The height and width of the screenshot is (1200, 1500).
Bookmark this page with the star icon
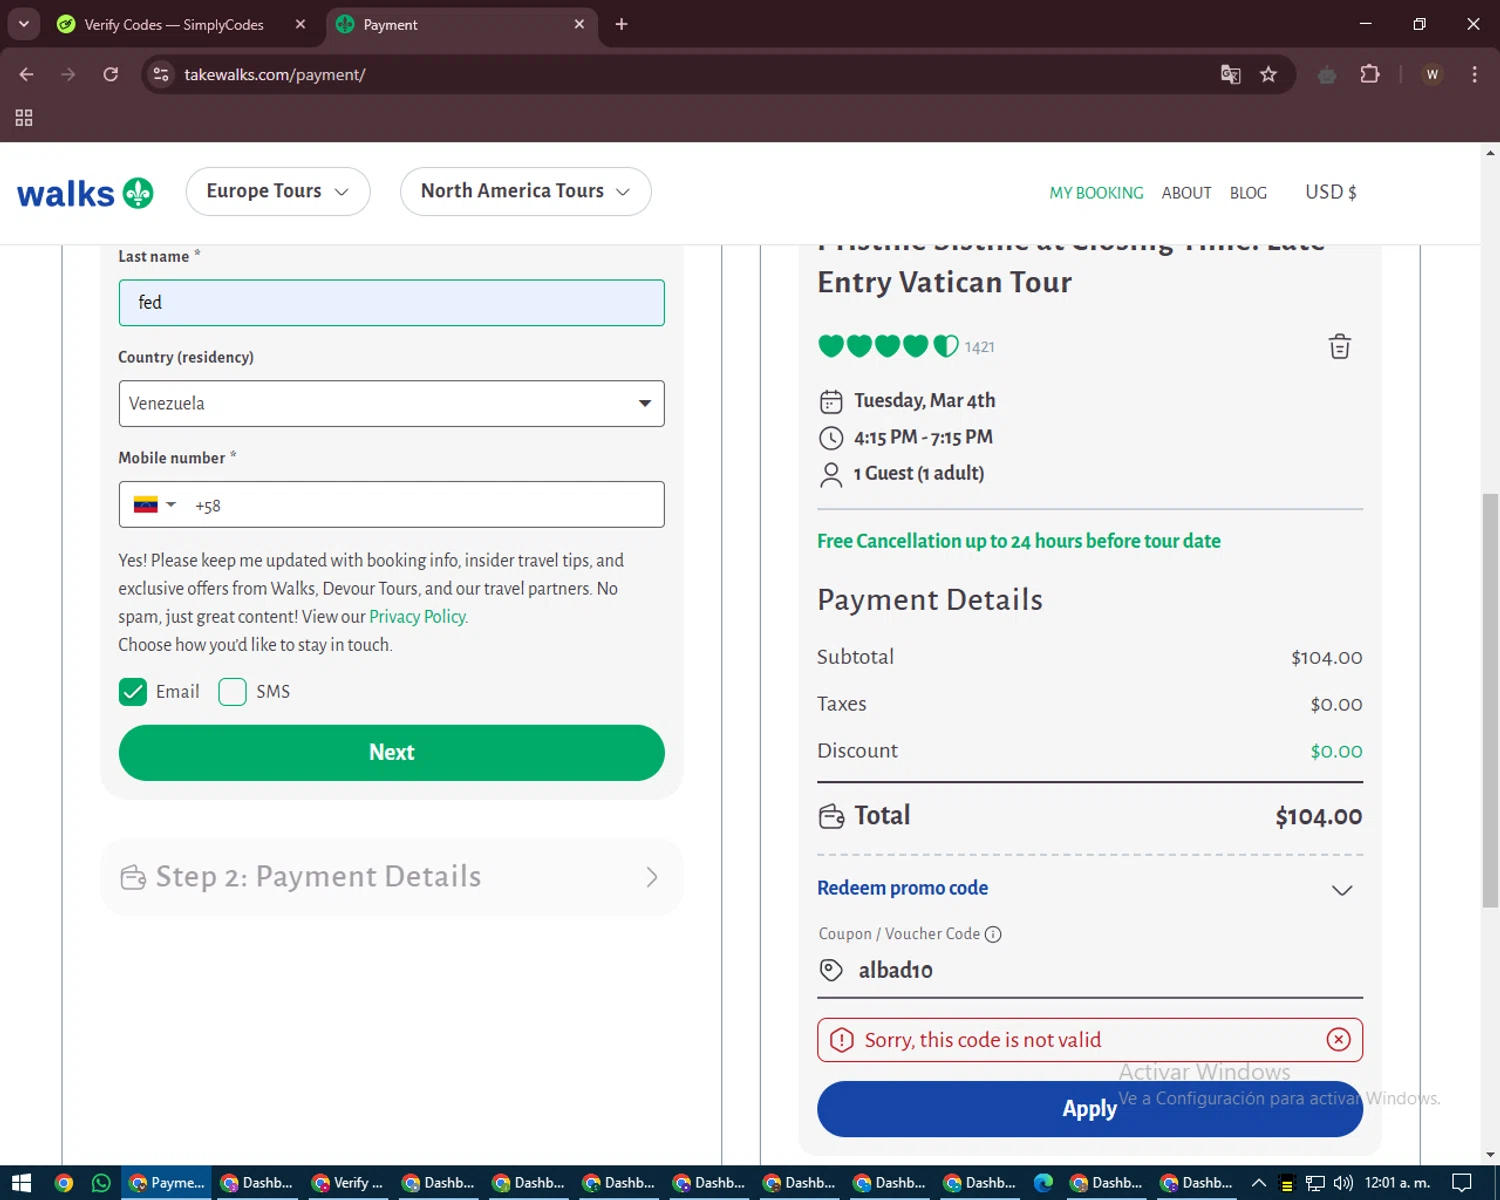pos(1268,75)
